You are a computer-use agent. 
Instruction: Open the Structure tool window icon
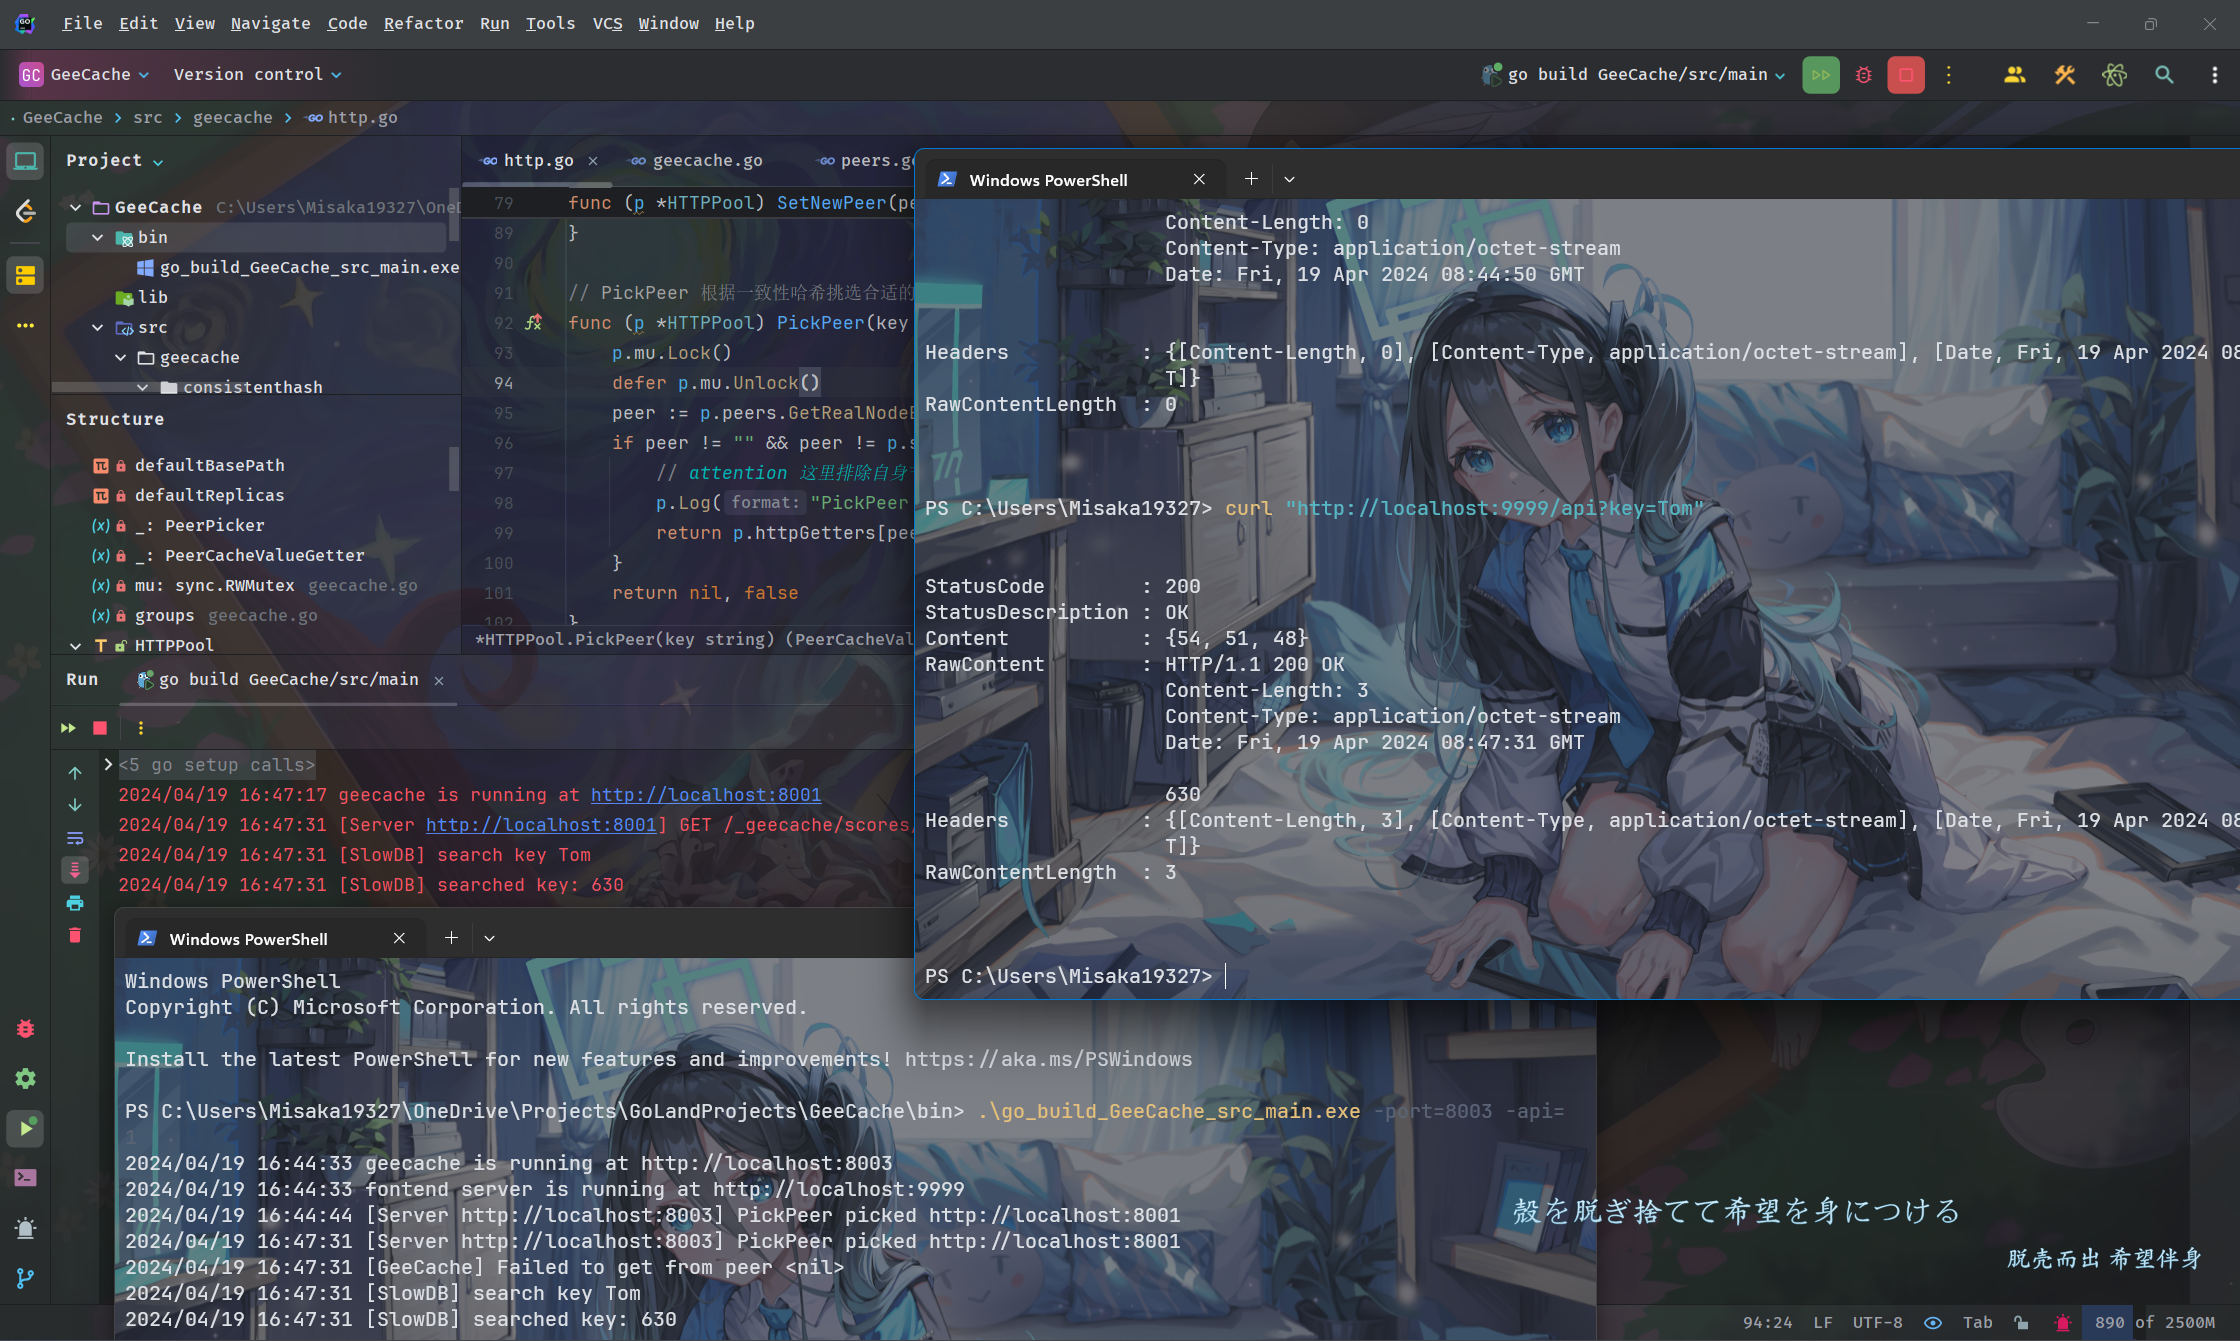(x=25, y=275)
